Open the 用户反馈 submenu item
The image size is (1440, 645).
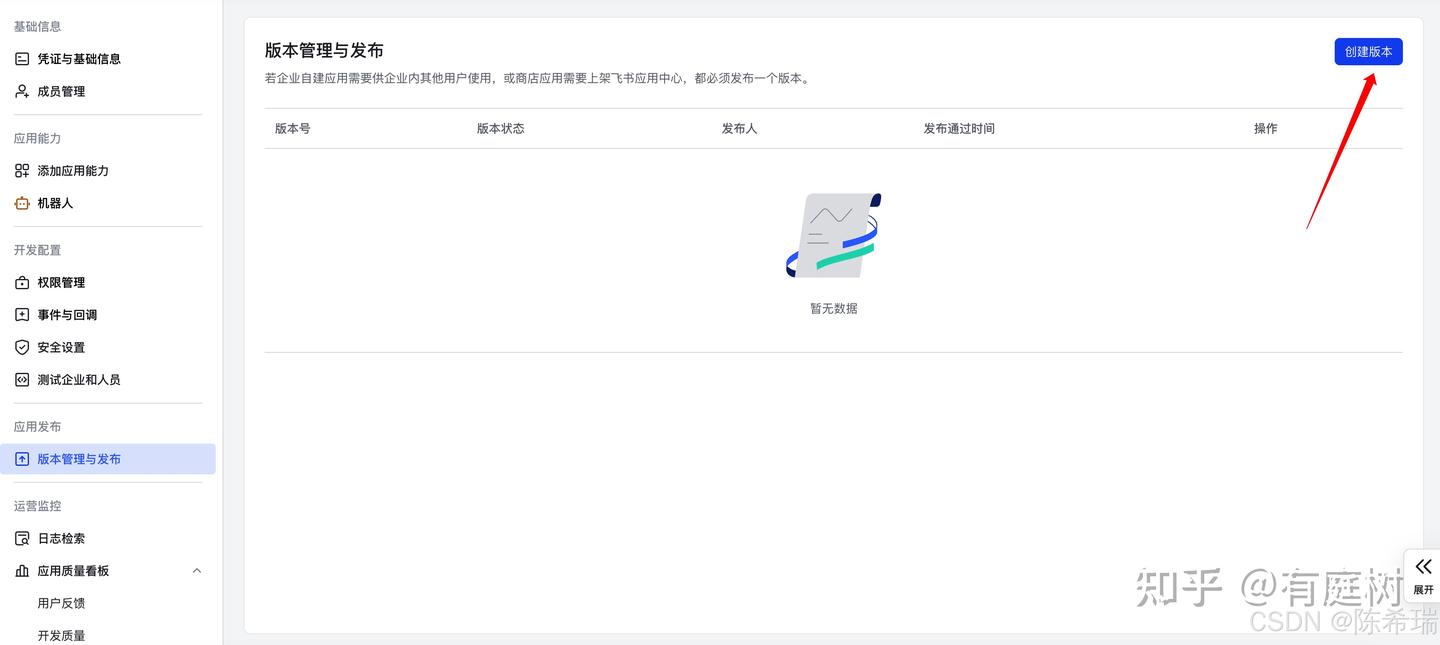(x=61, y=603)
